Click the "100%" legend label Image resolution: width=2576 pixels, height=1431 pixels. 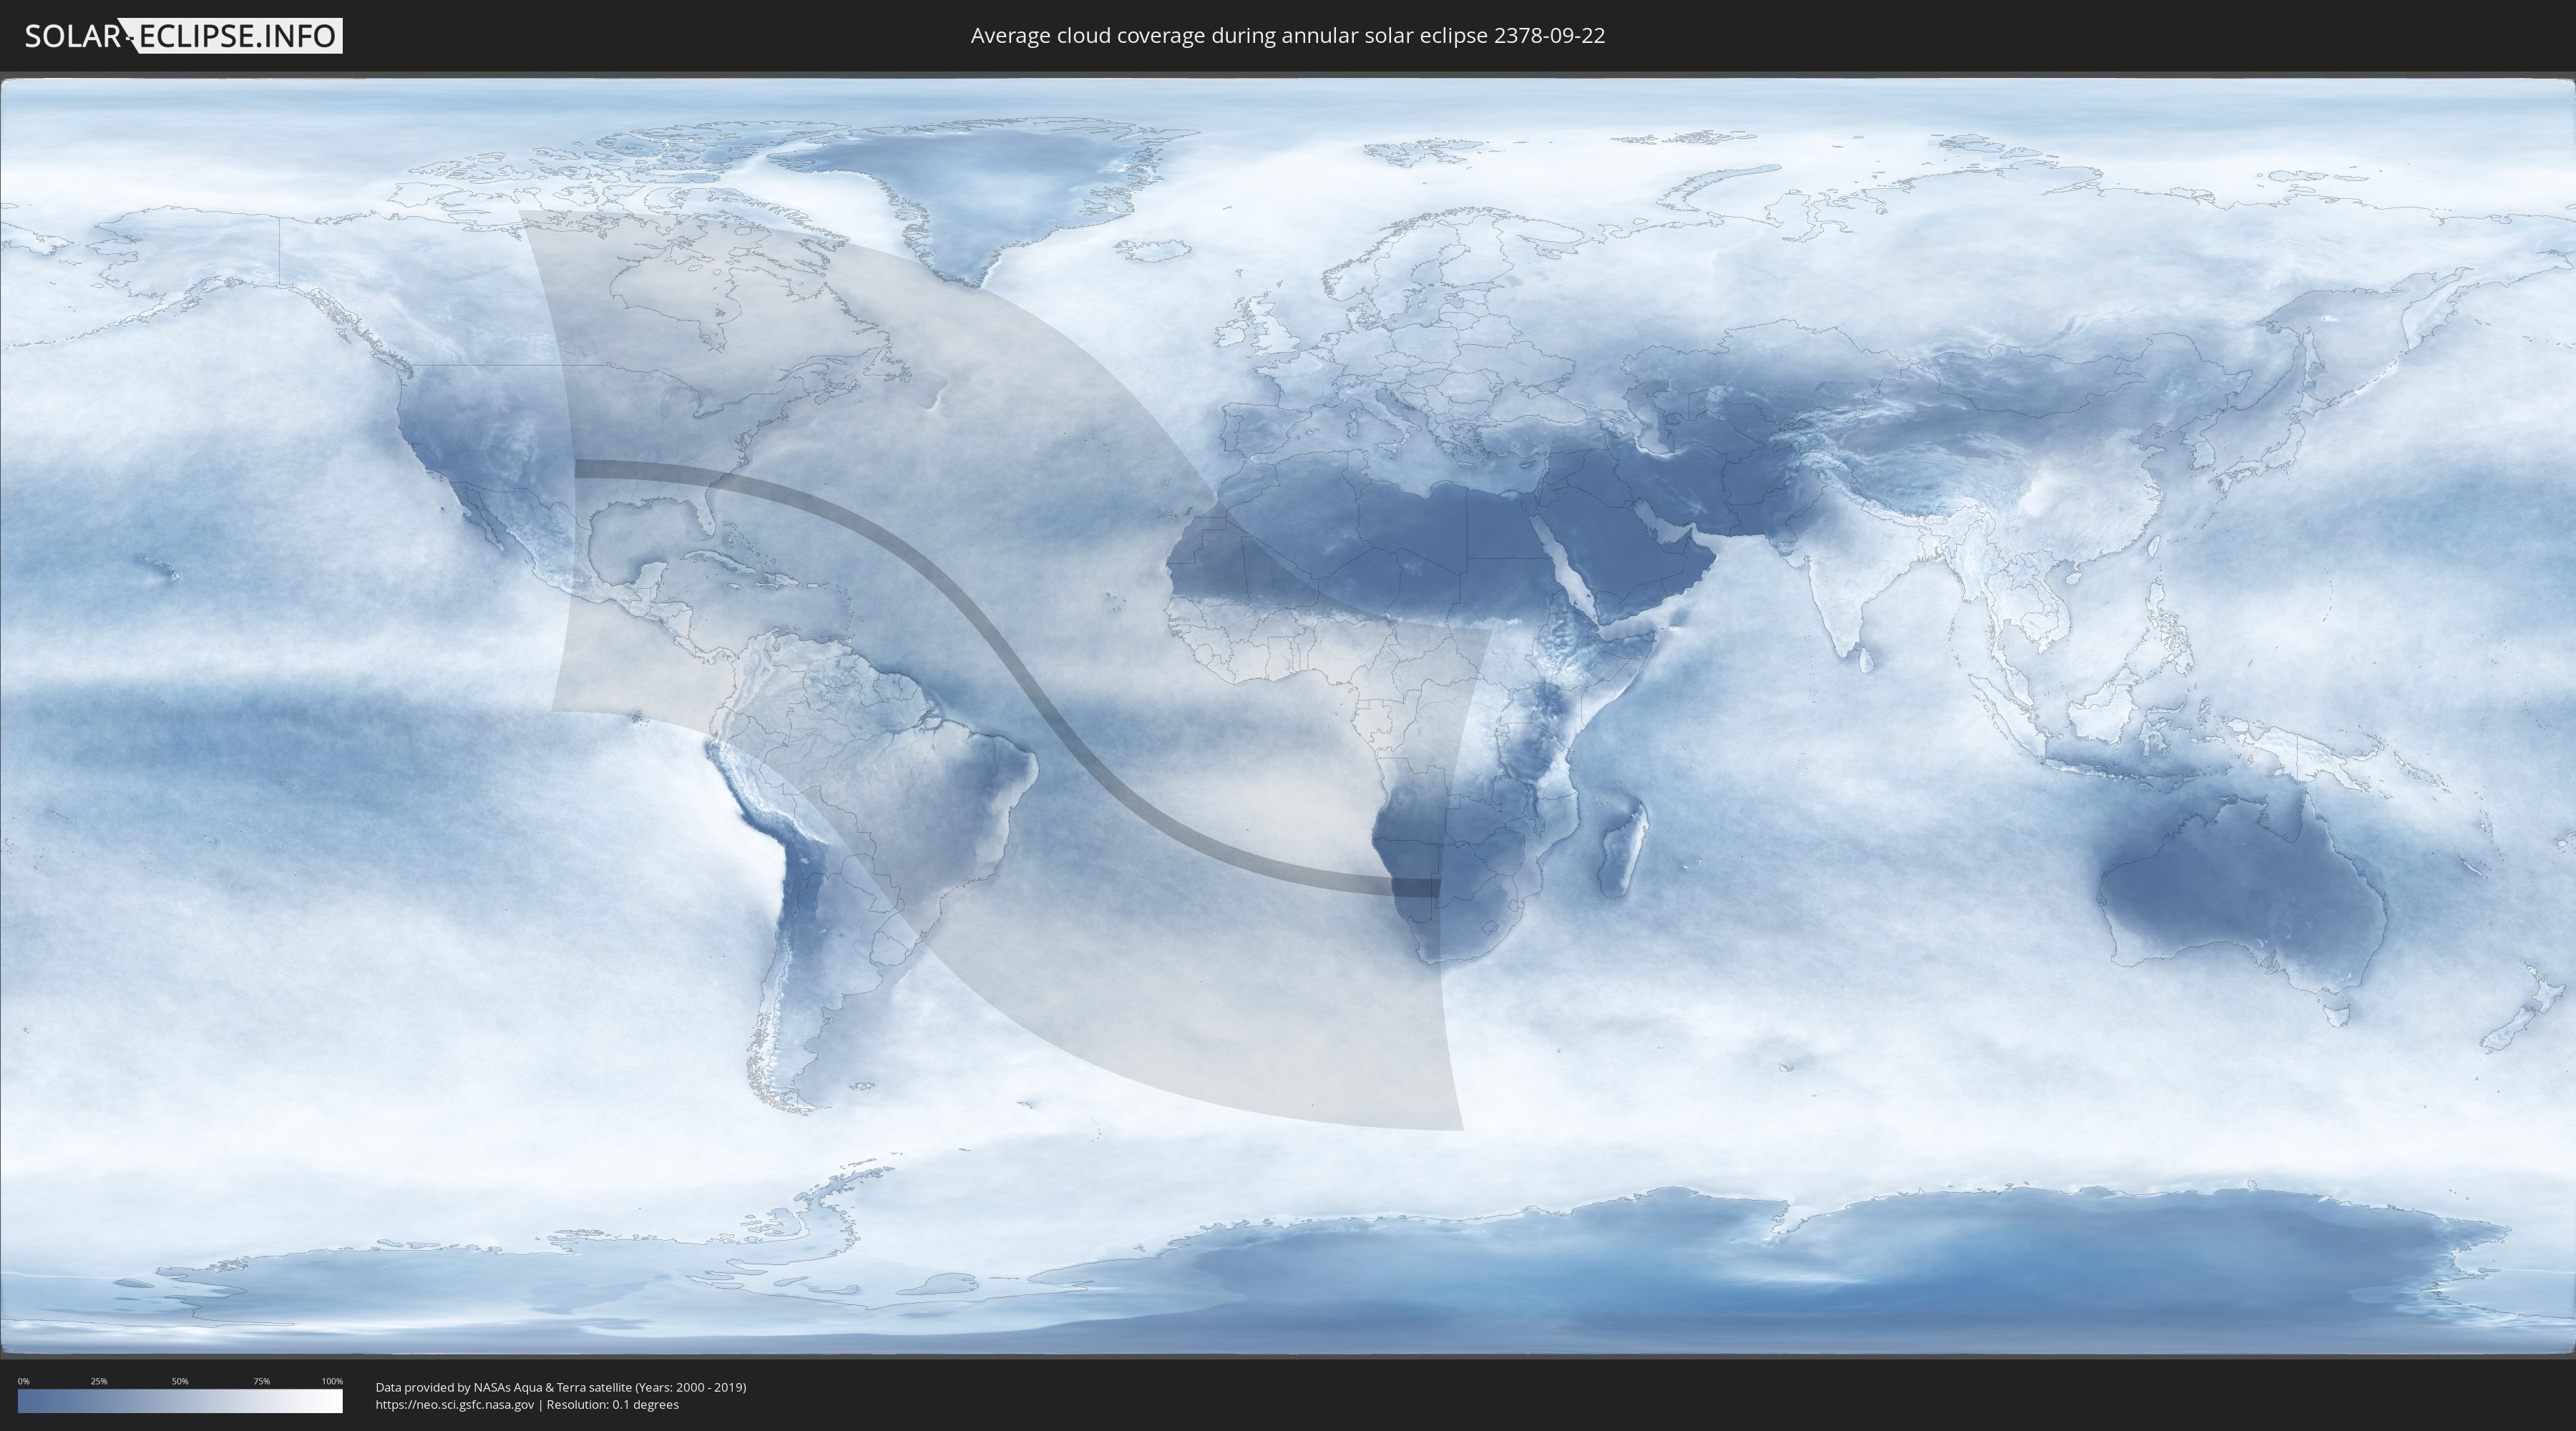tap(332, 1381)
